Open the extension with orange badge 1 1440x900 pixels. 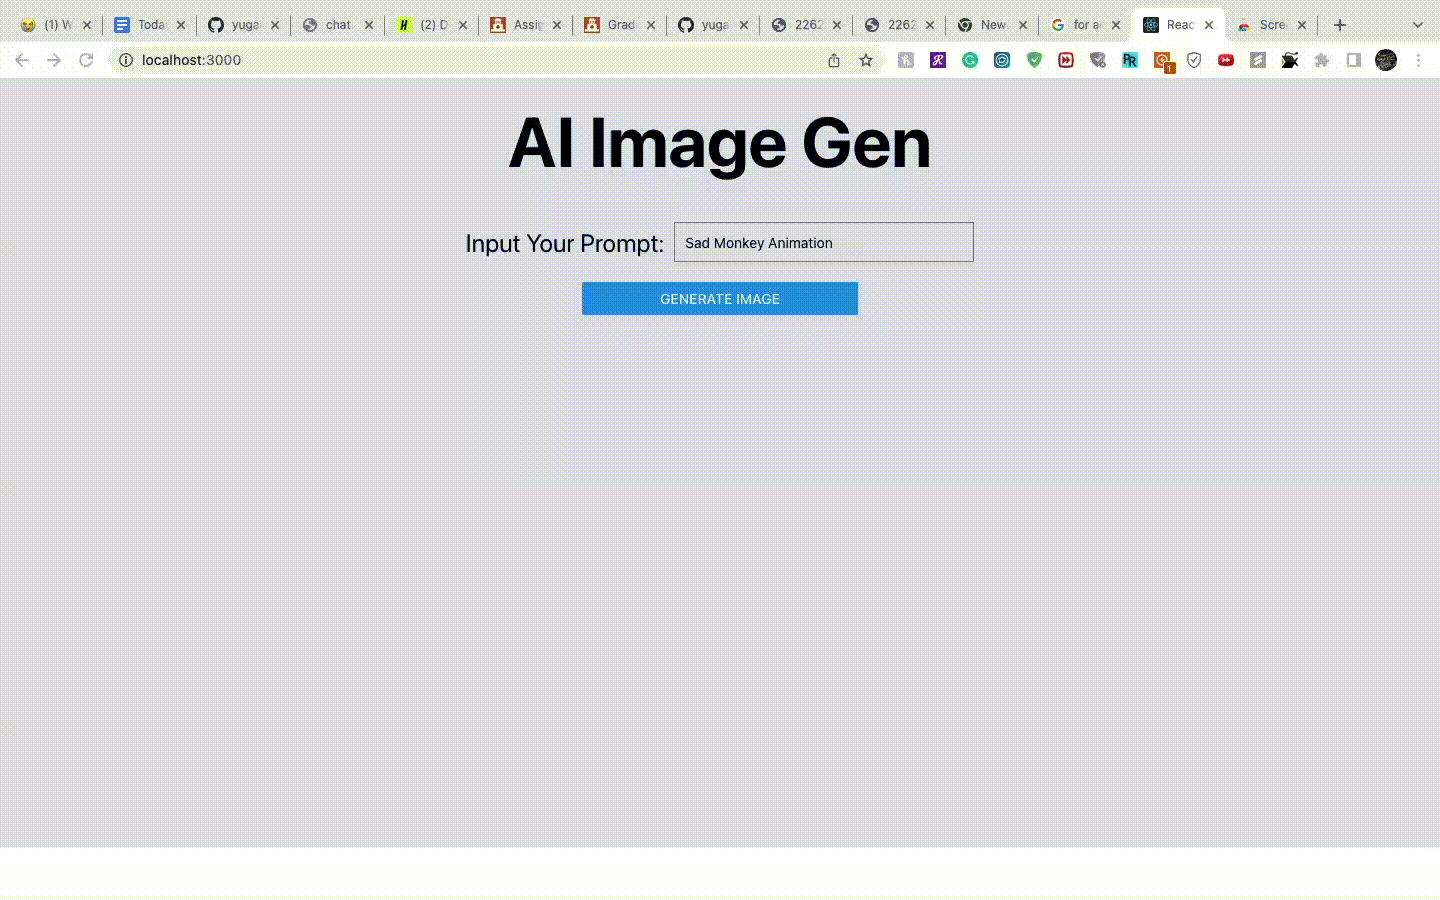click(x=1162, y=61)
